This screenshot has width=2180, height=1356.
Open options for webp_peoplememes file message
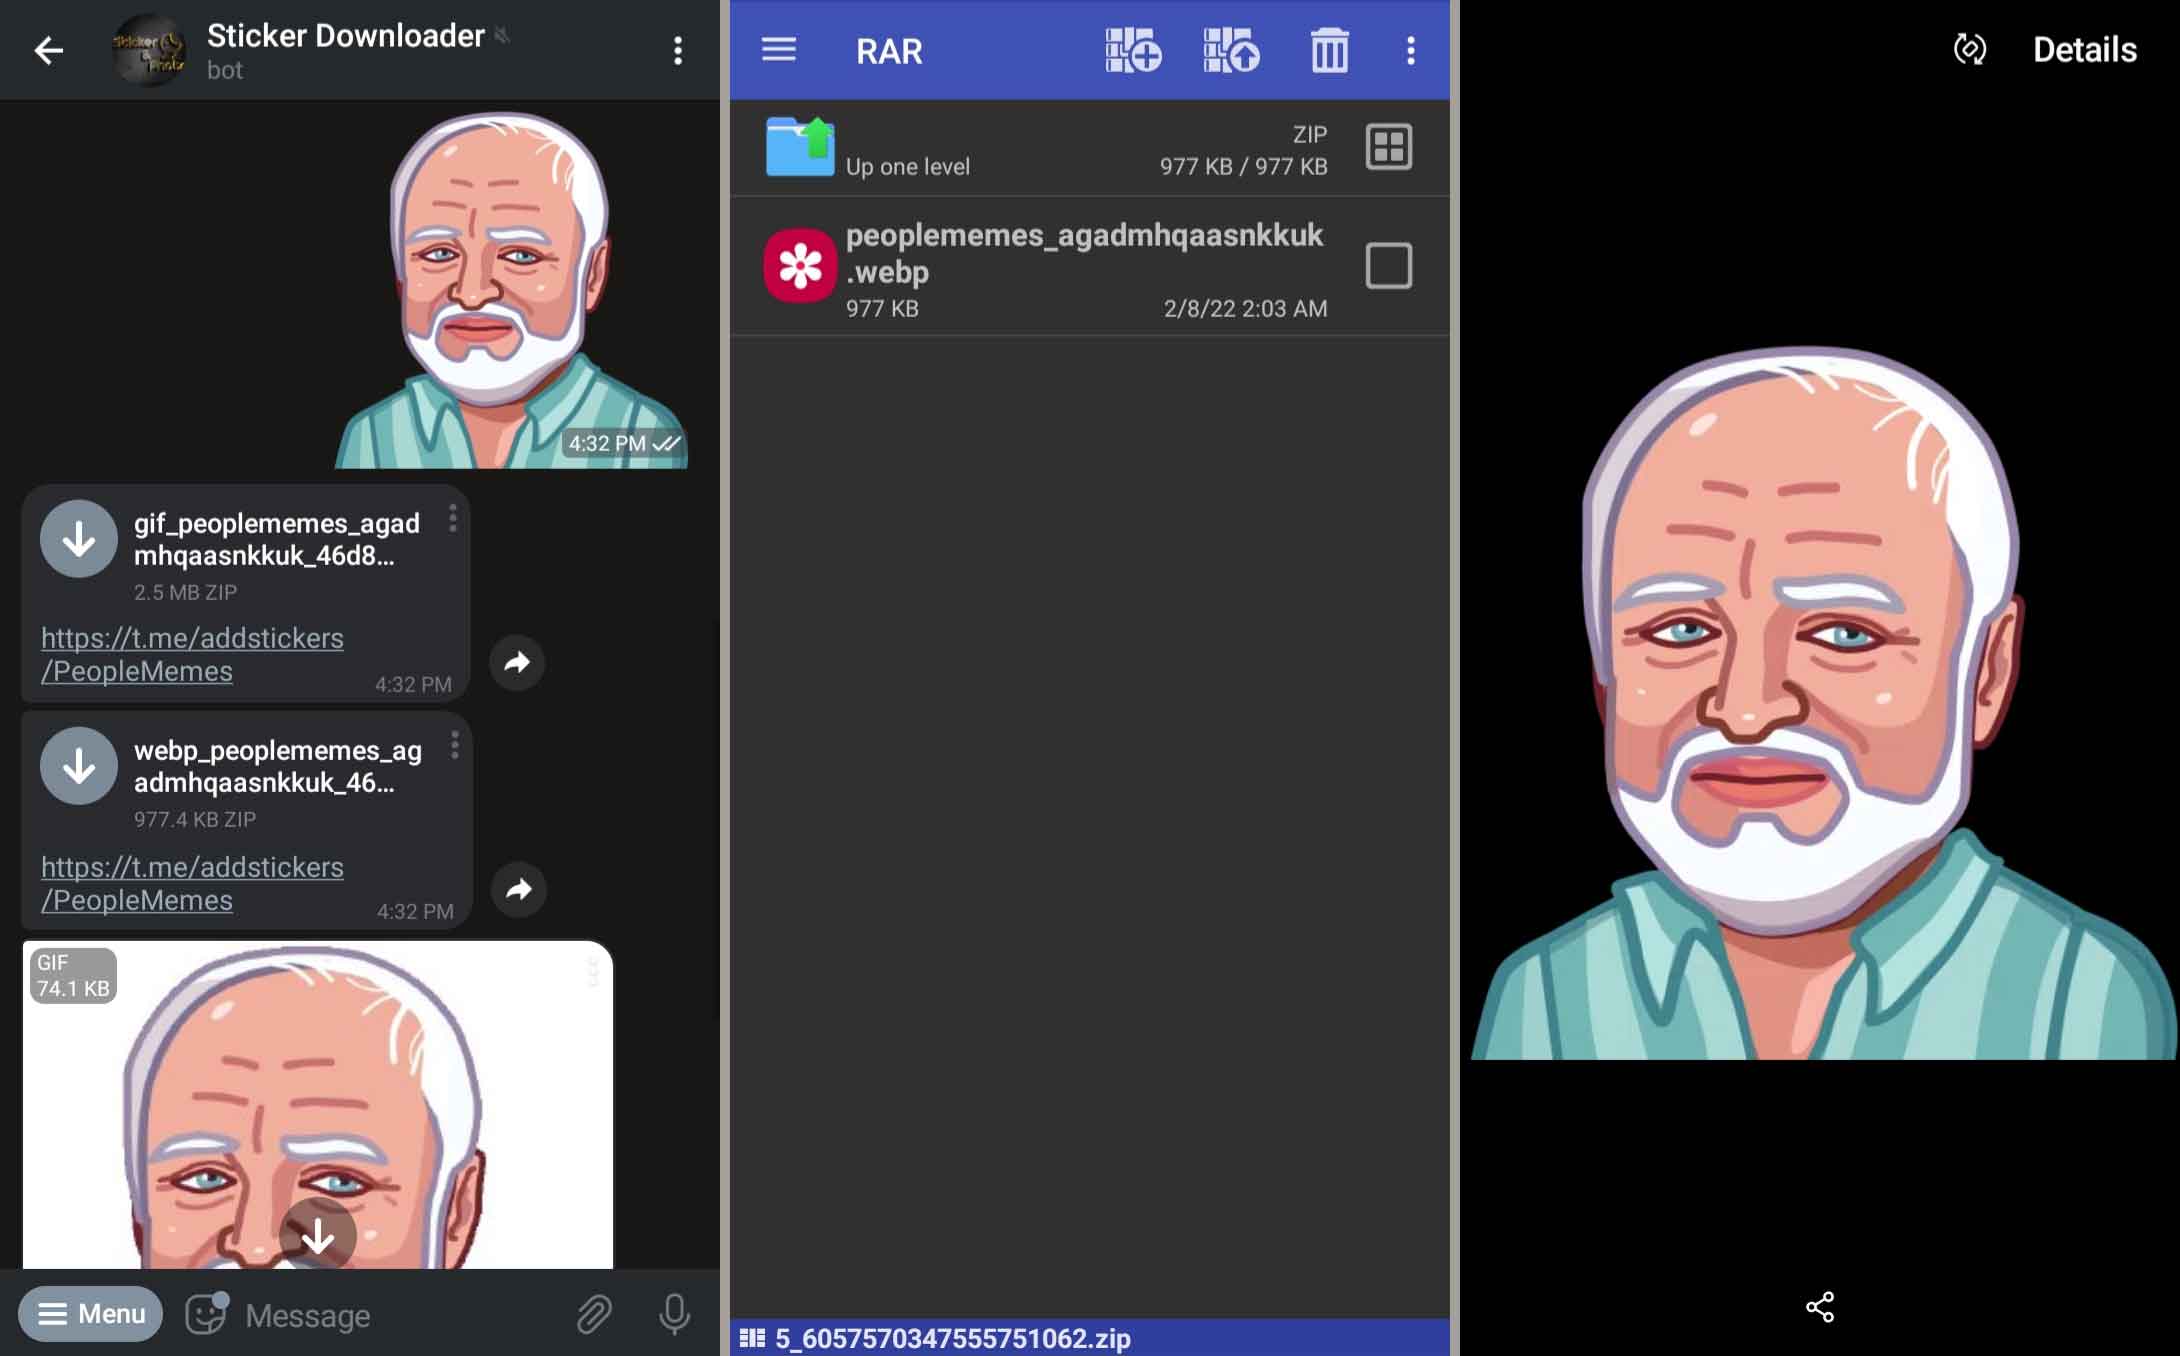454,745
